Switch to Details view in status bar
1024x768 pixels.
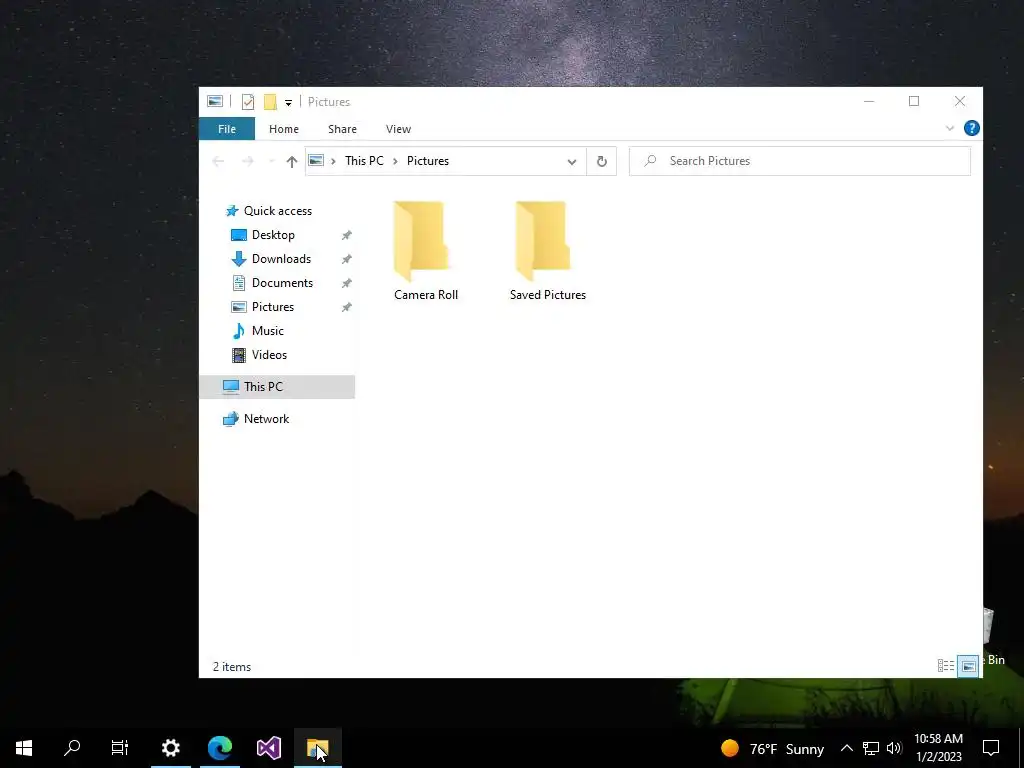946,666
